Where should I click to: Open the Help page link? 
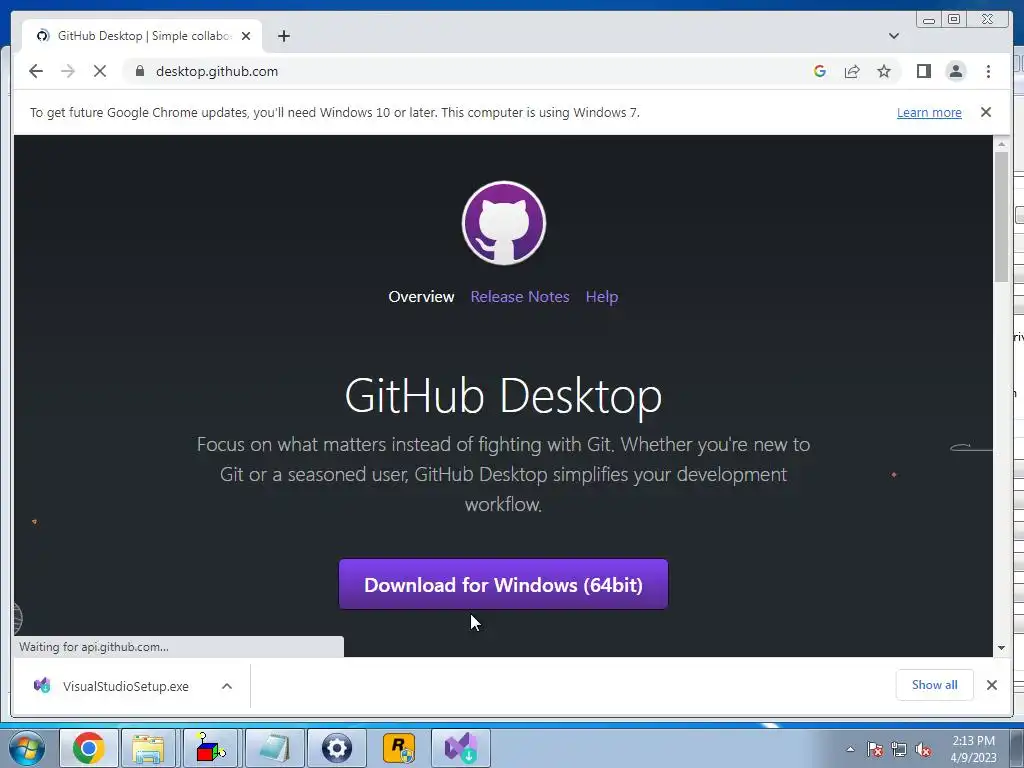click(601, 296)
